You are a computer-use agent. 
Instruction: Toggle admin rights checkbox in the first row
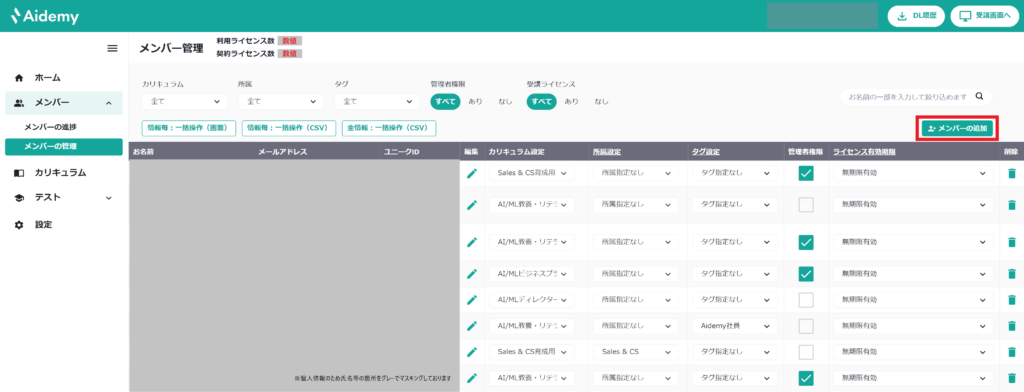coord(806,173)
